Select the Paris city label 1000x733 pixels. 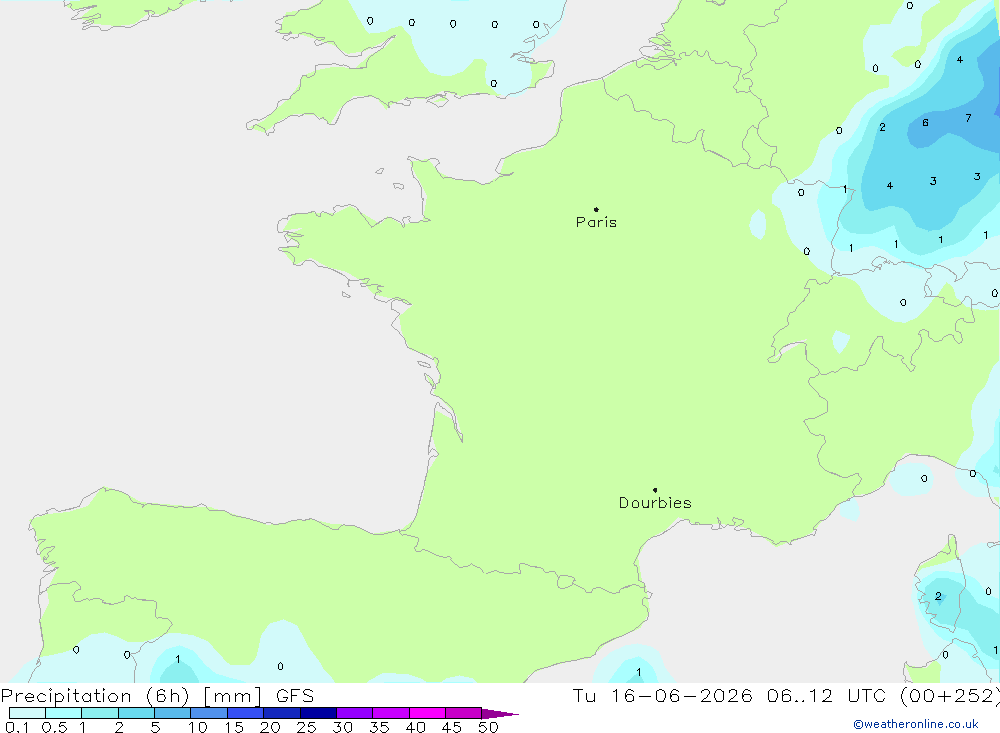point(596,222)
